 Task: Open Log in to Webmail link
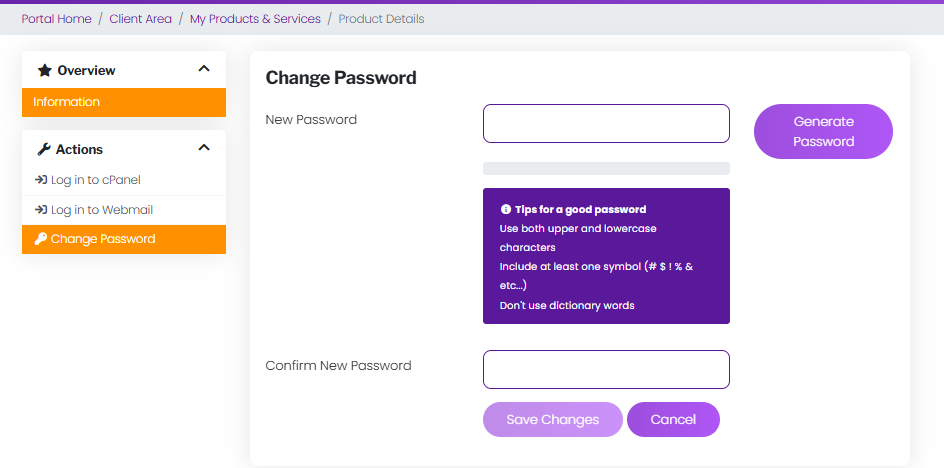coord(102,210)
